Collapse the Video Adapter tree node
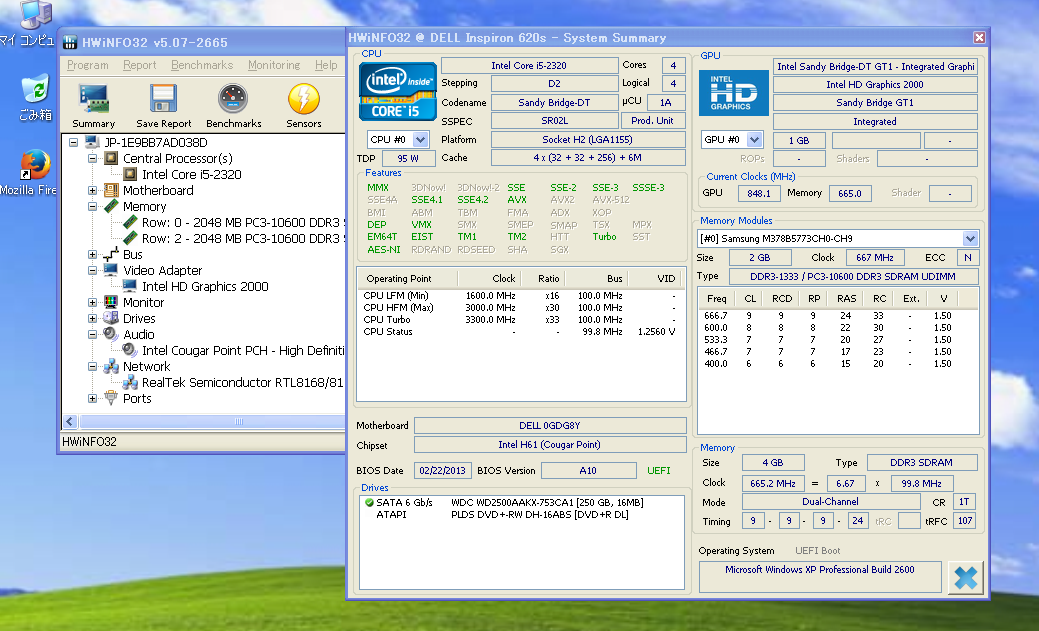Image resolution: width=1039 pixels, height=631 pixels. tap(93, 270)
